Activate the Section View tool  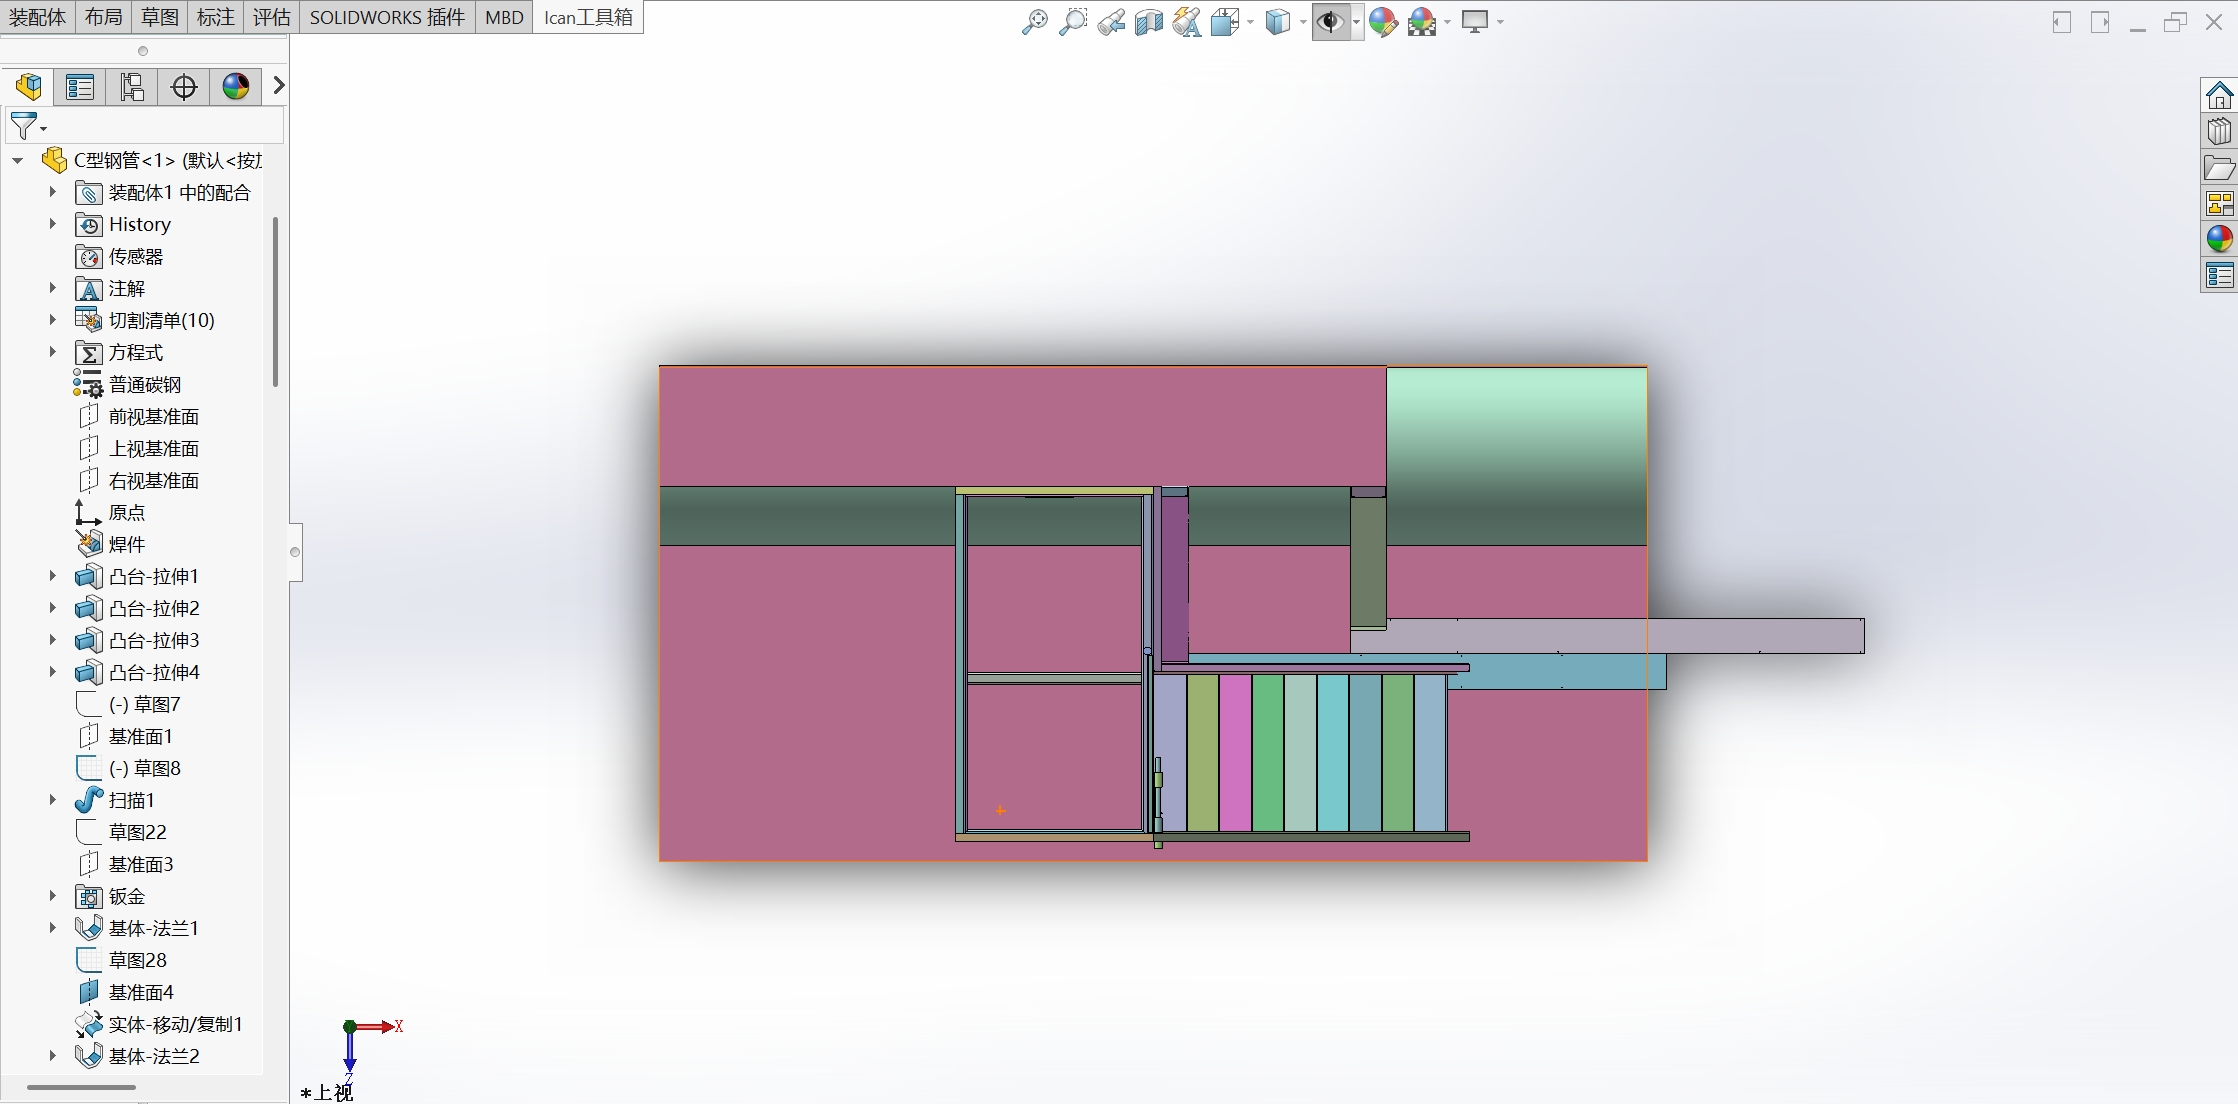pyautogui.click(x=1148, y=22)
